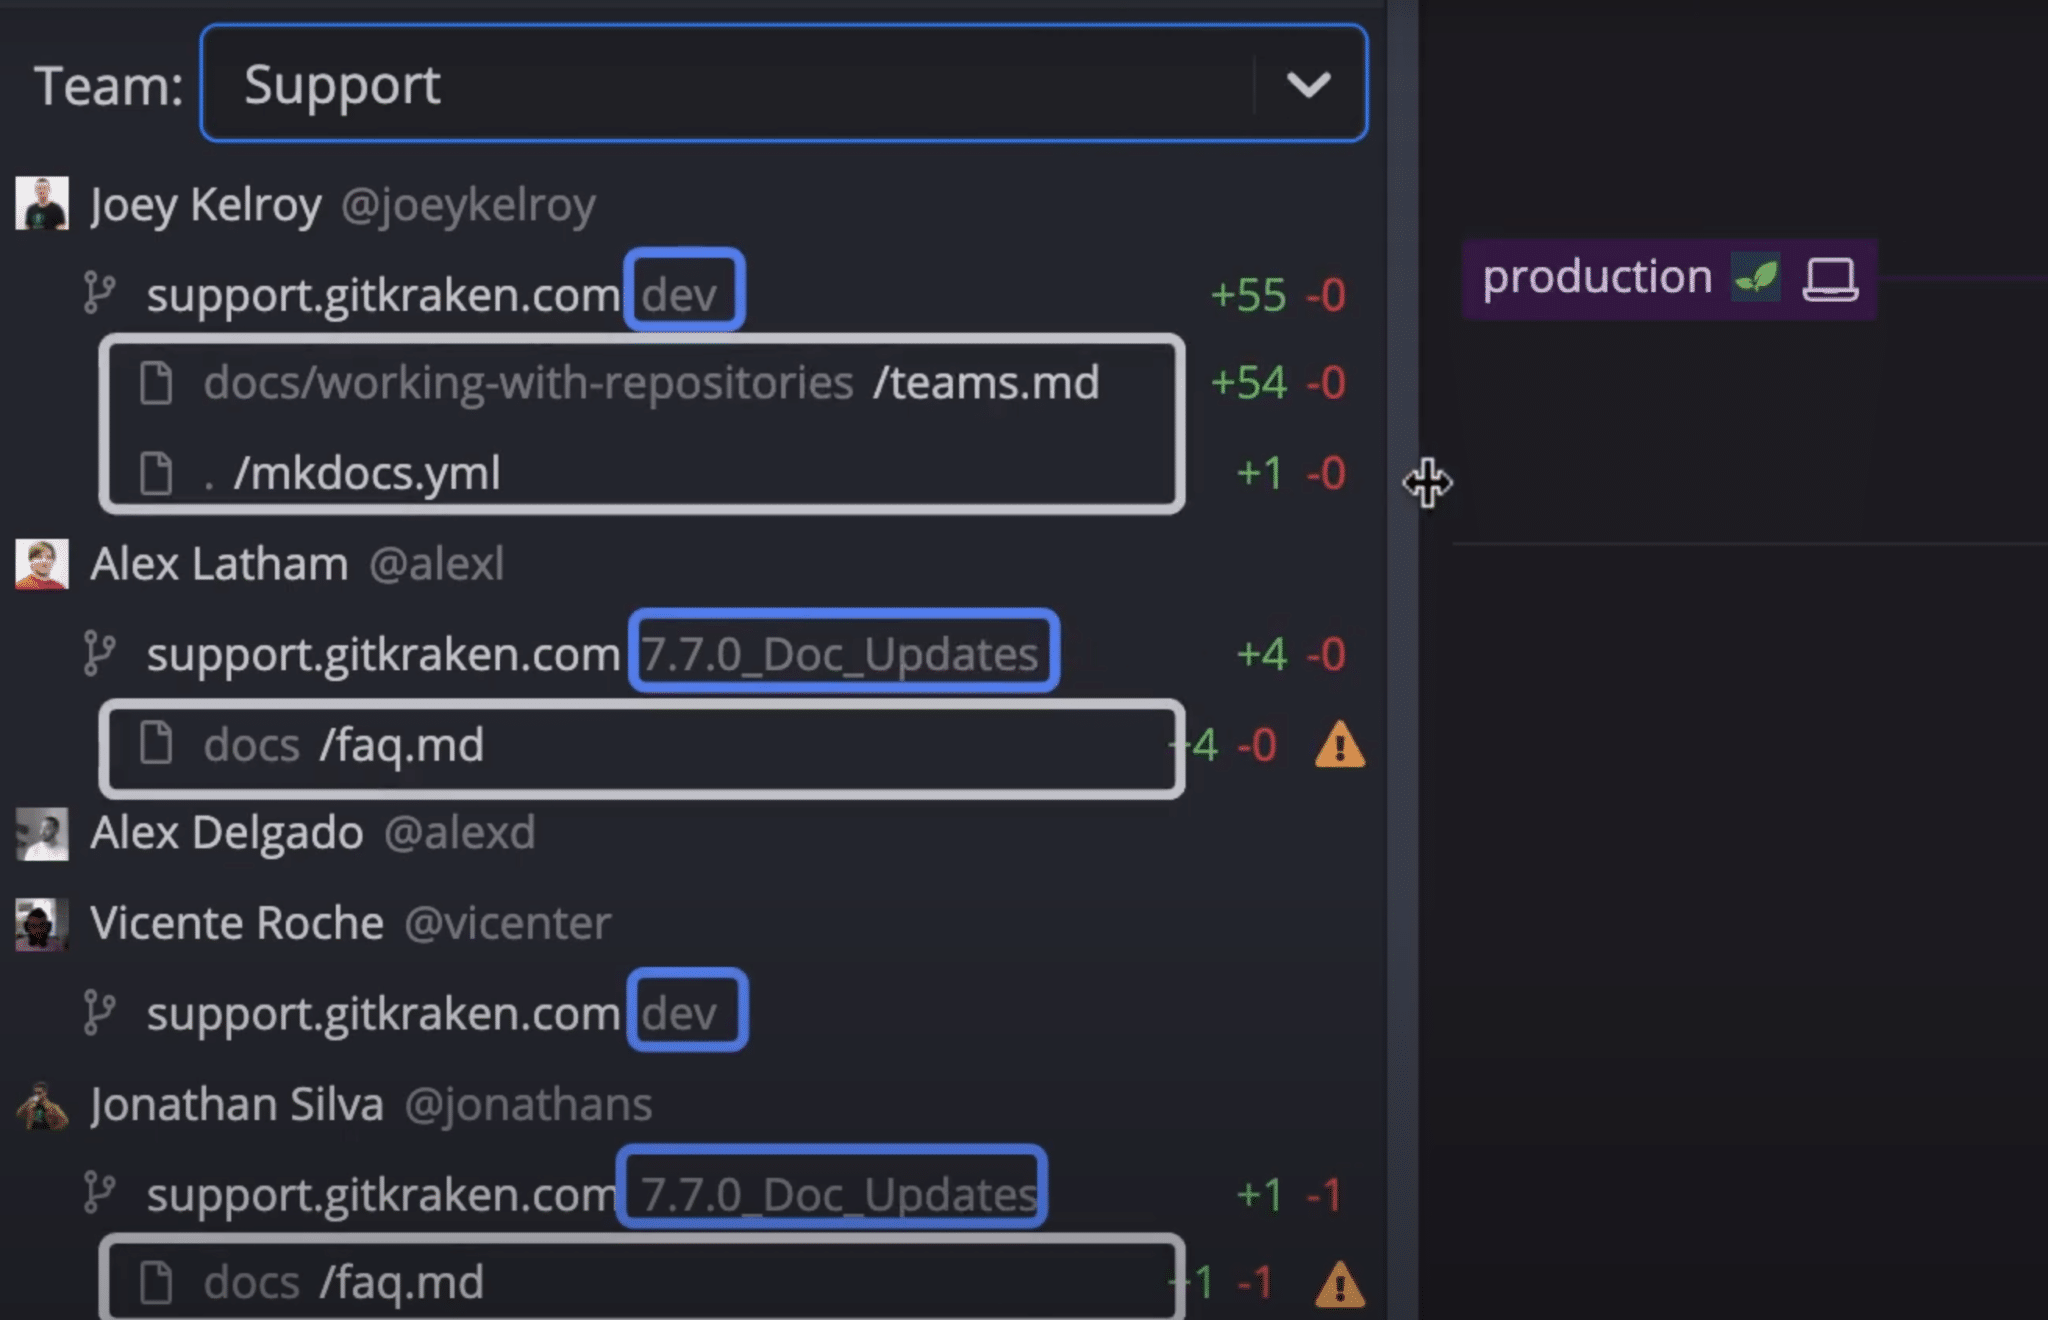Click the branch icon under Joey Kelroy
Screen dimensions: 2048x1320
[99, 294]
